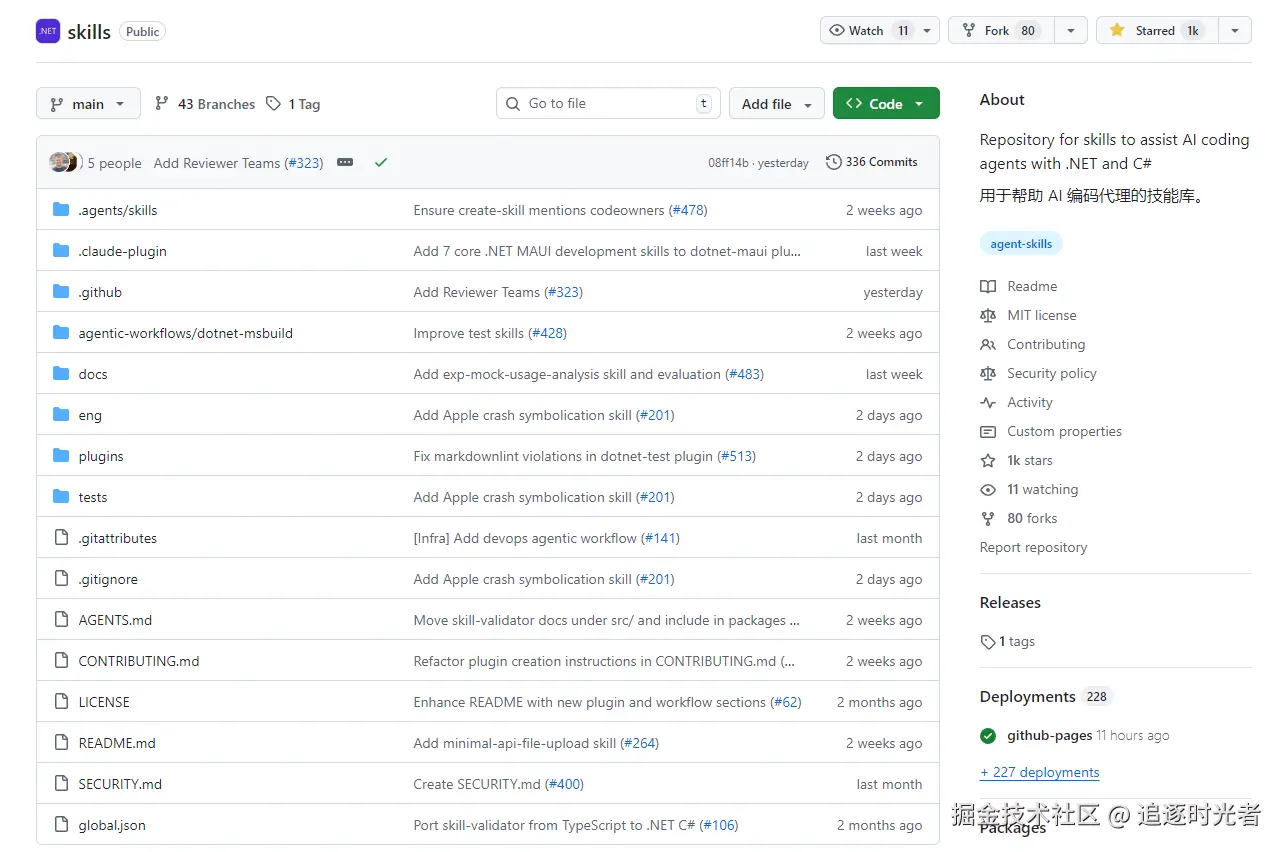The height and width of the screenshot is (852, 1285).
Task: Click the green commit status checkmark
Action: click(x=380, y=162)
